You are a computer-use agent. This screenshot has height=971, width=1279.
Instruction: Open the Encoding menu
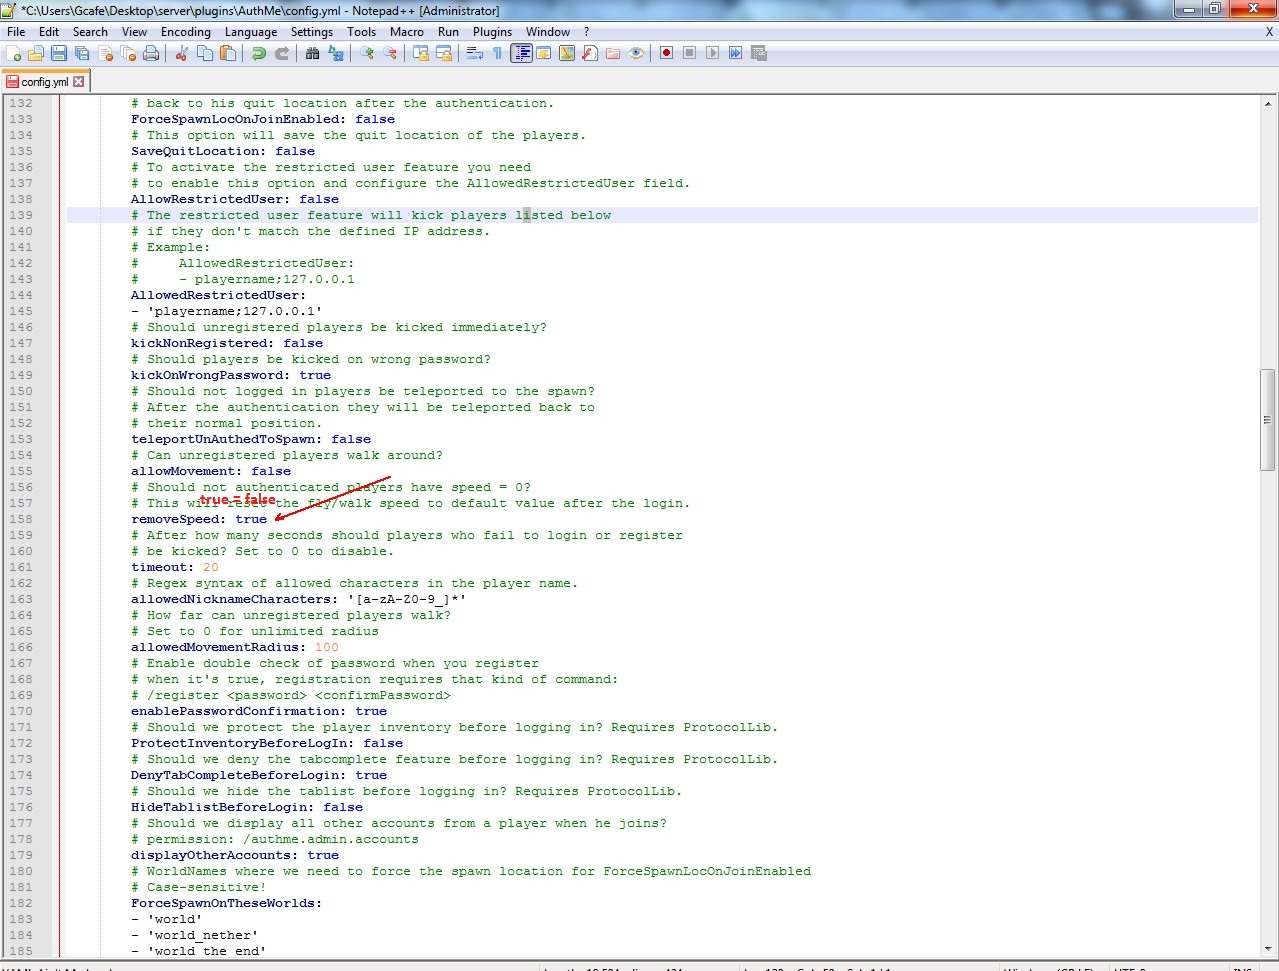185,32
